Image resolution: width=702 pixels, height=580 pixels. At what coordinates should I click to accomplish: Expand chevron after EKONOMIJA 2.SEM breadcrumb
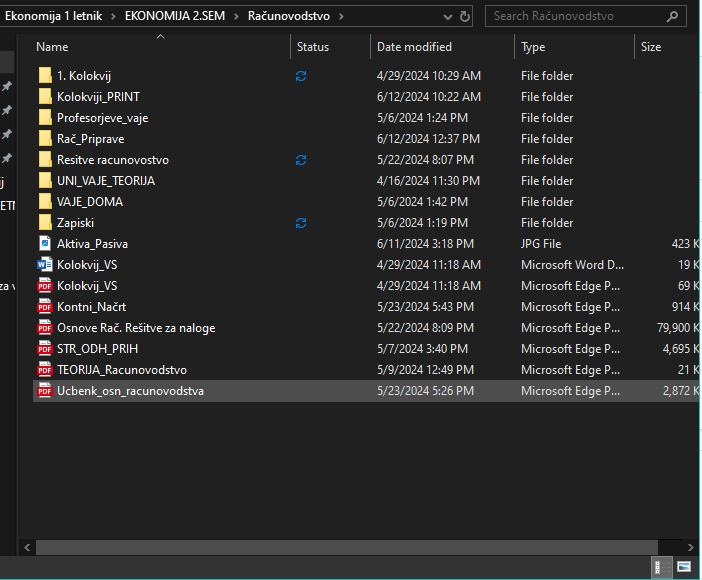pyautogui.click(x=238, y=16)
